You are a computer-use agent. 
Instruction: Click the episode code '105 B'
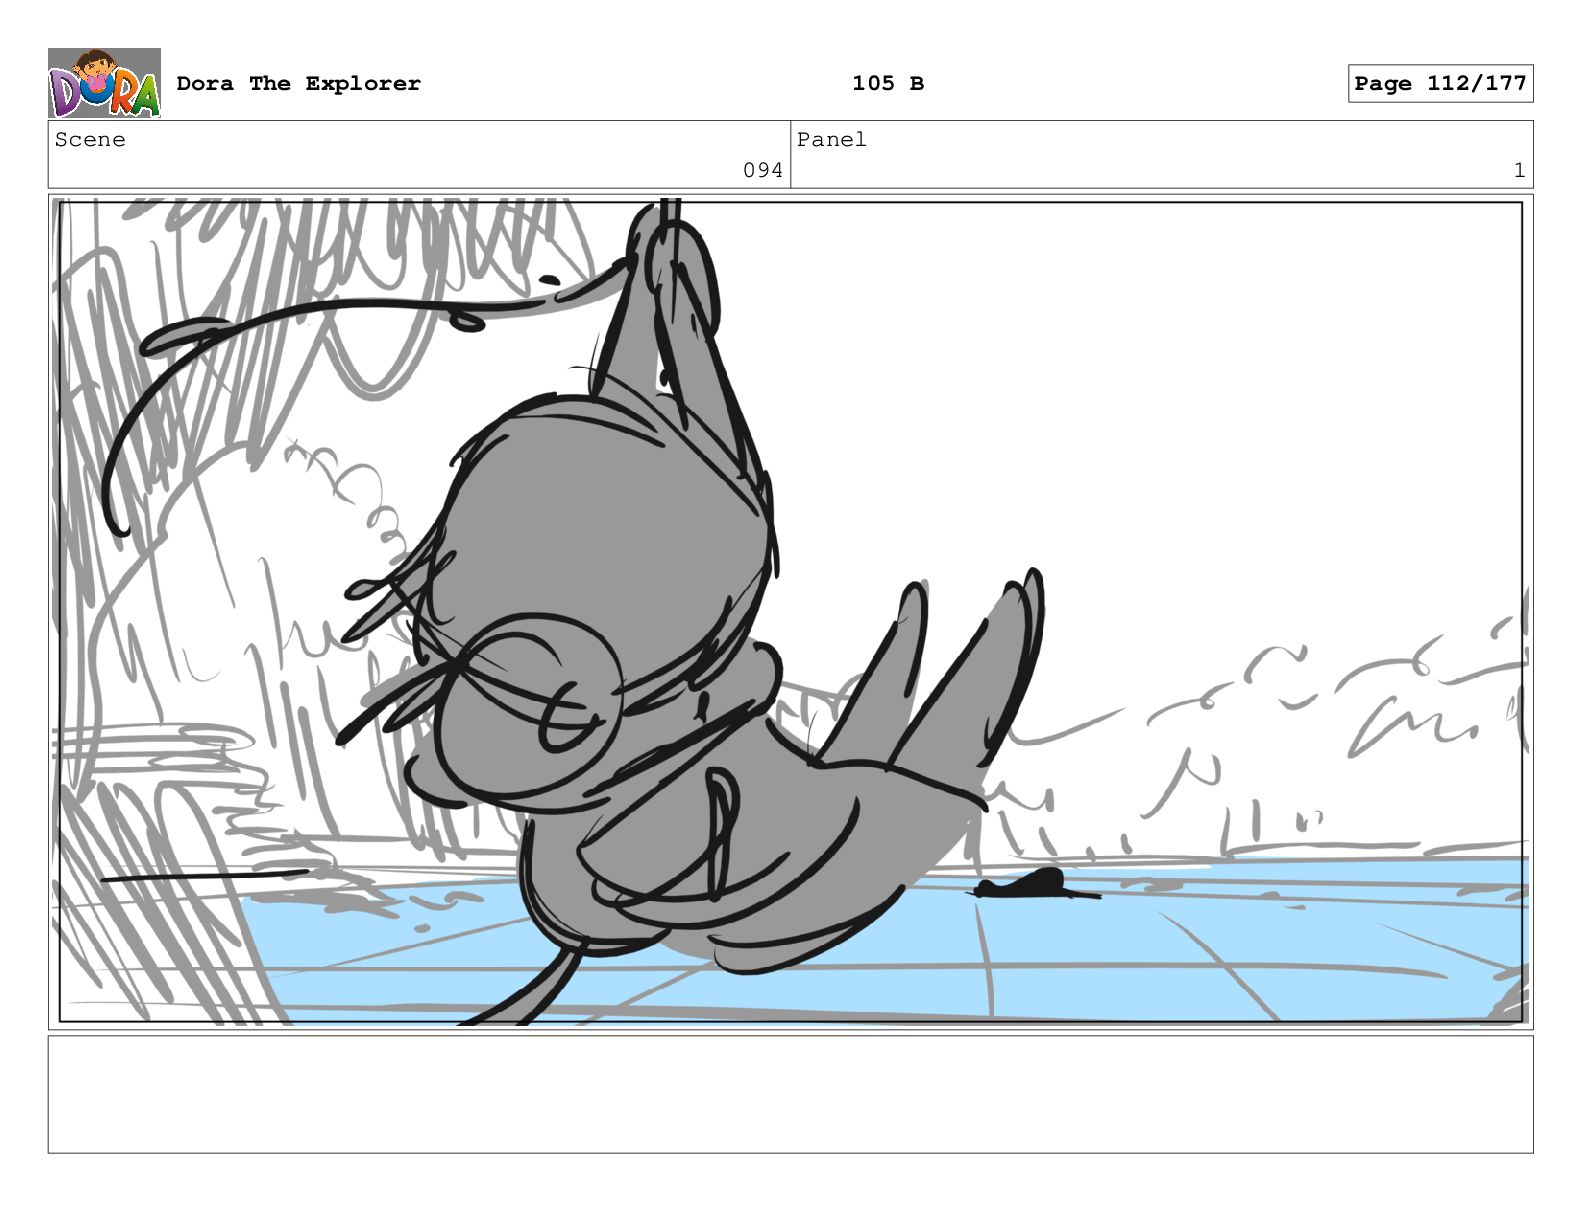(x=888, y=84)
